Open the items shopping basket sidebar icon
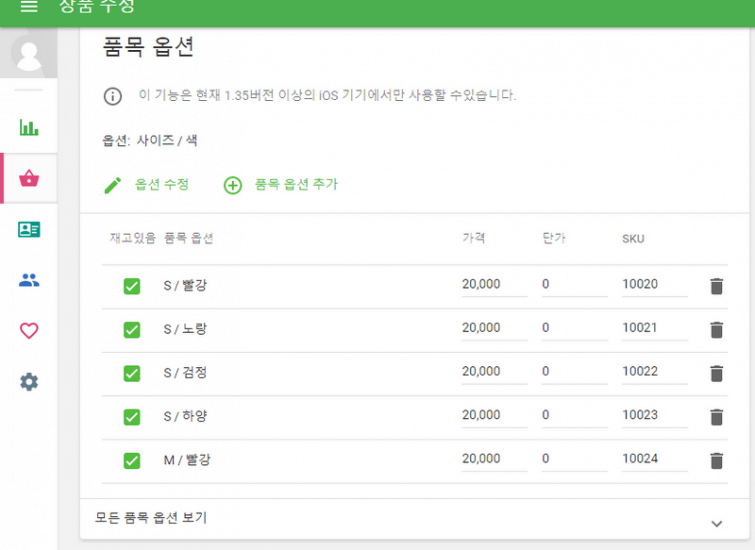This screenshot has width=755, height=550. [29, 178]
